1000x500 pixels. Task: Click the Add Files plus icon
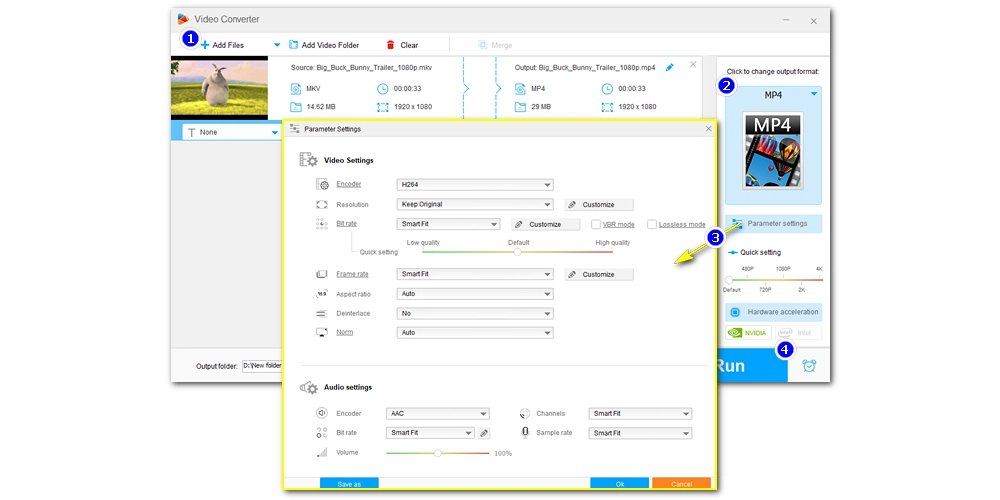point(205,45)
